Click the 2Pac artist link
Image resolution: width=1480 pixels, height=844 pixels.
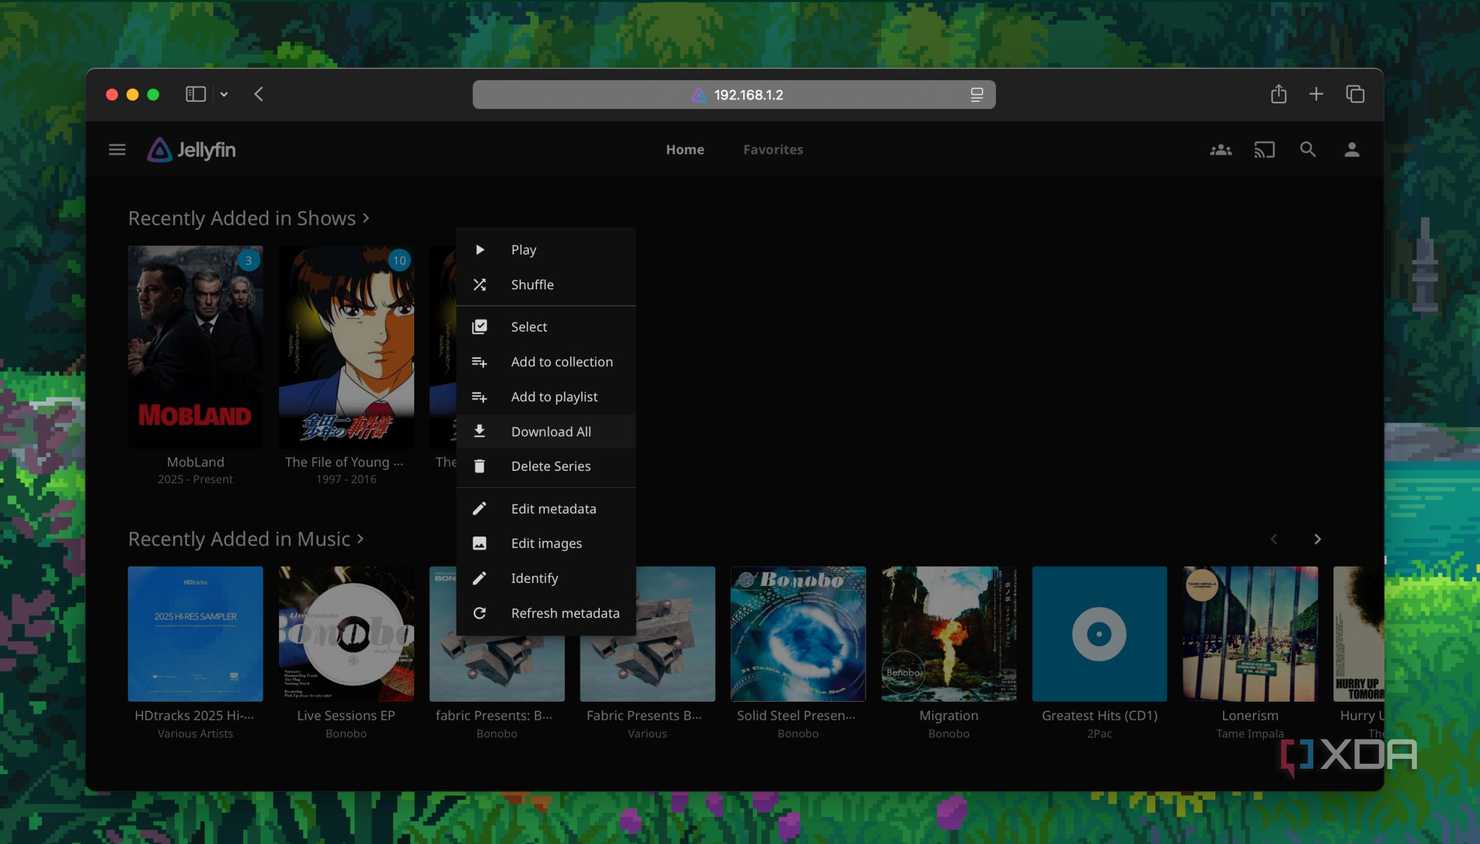(x=1099, y=734)
